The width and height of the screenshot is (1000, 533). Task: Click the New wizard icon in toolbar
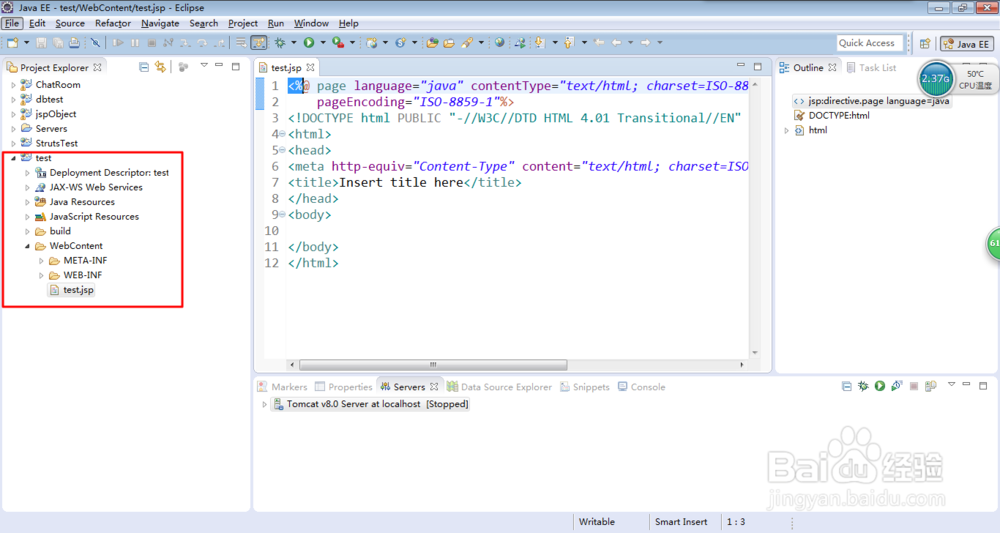[12, 43]
